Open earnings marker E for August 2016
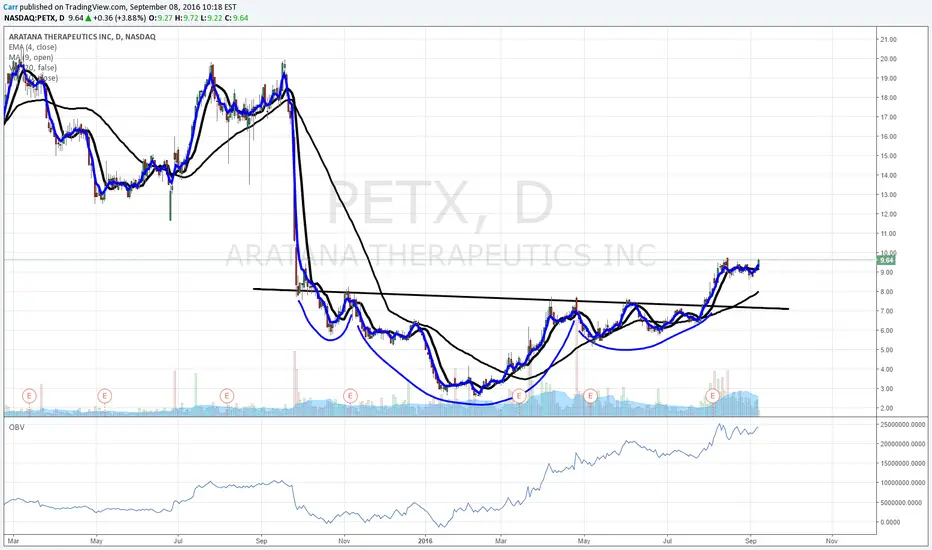Viewport: 932px width, 550px height. pos(712,395)
